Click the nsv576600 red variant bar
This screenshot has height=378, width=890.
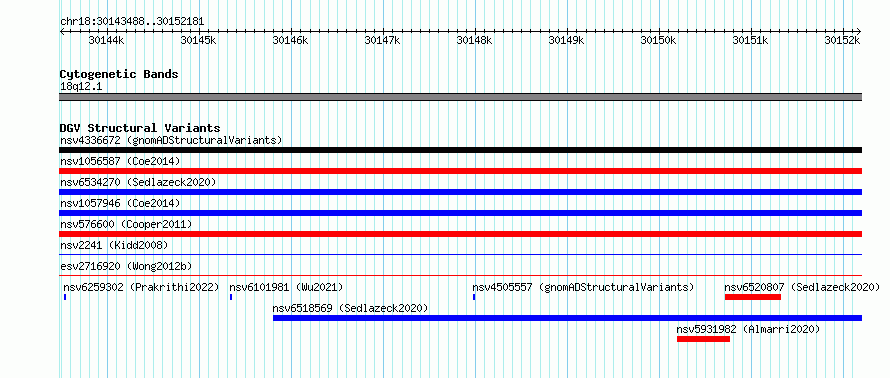click(x=460, y=234)
